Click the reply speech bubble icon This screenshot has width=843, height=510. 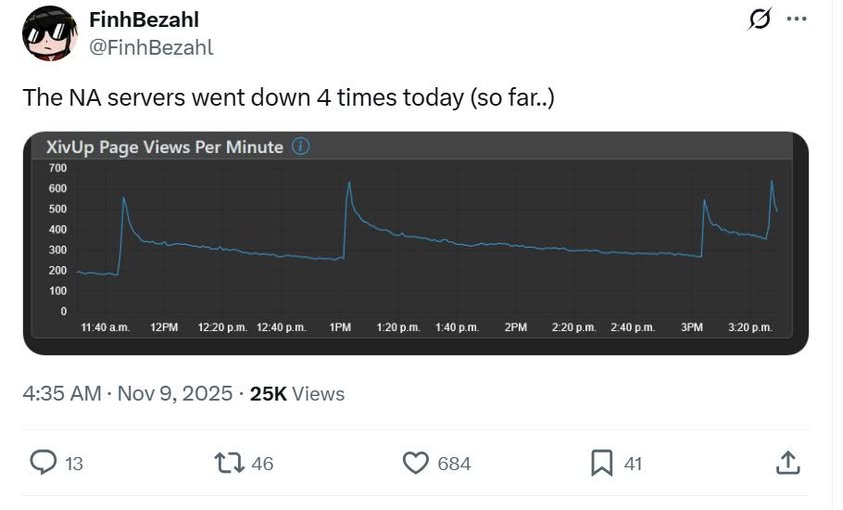(43, 462)
